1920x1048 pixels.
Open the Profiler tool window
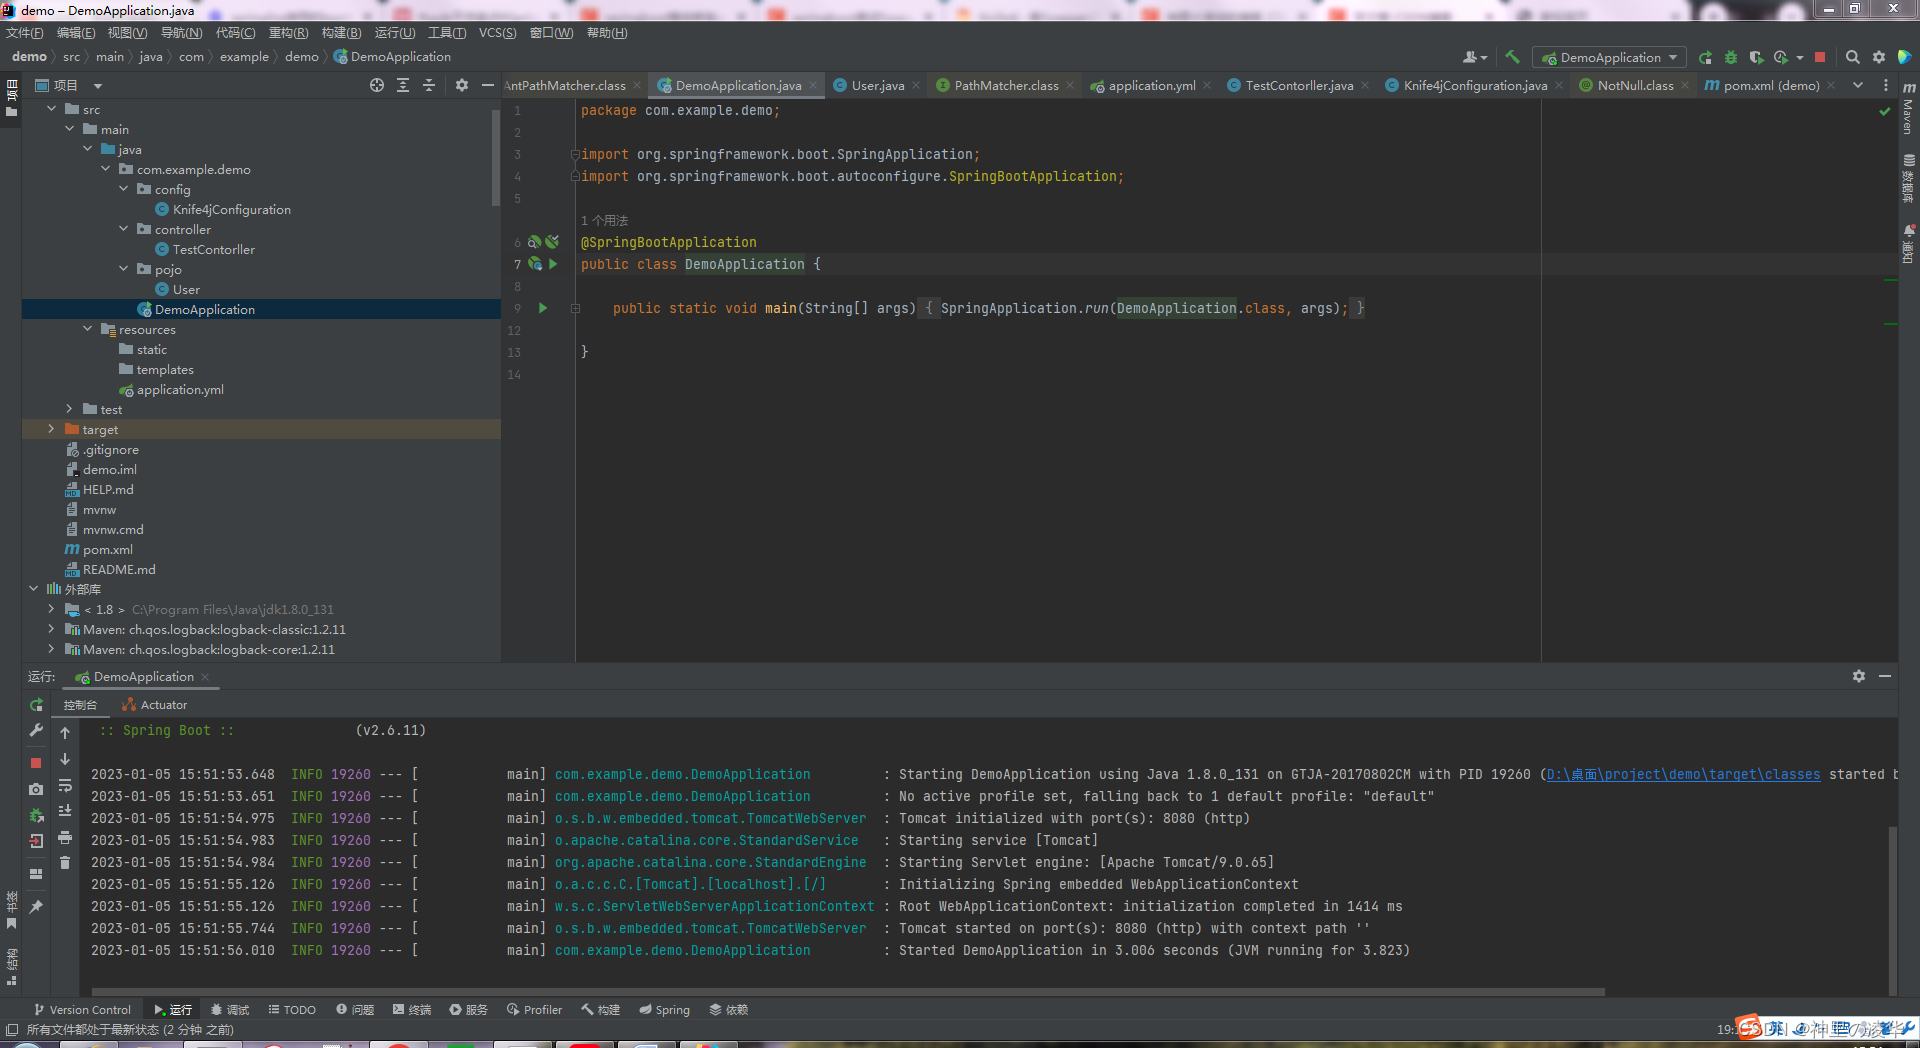tap(535, 1010)
